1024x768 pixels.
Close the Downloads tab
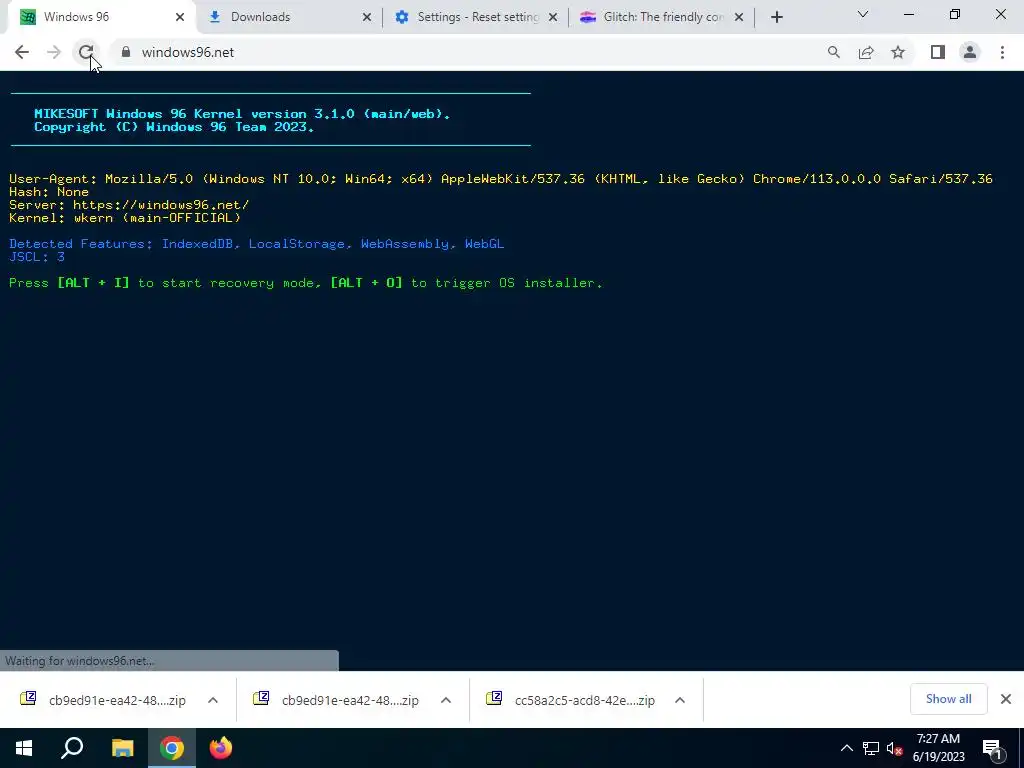click(366, 17)
